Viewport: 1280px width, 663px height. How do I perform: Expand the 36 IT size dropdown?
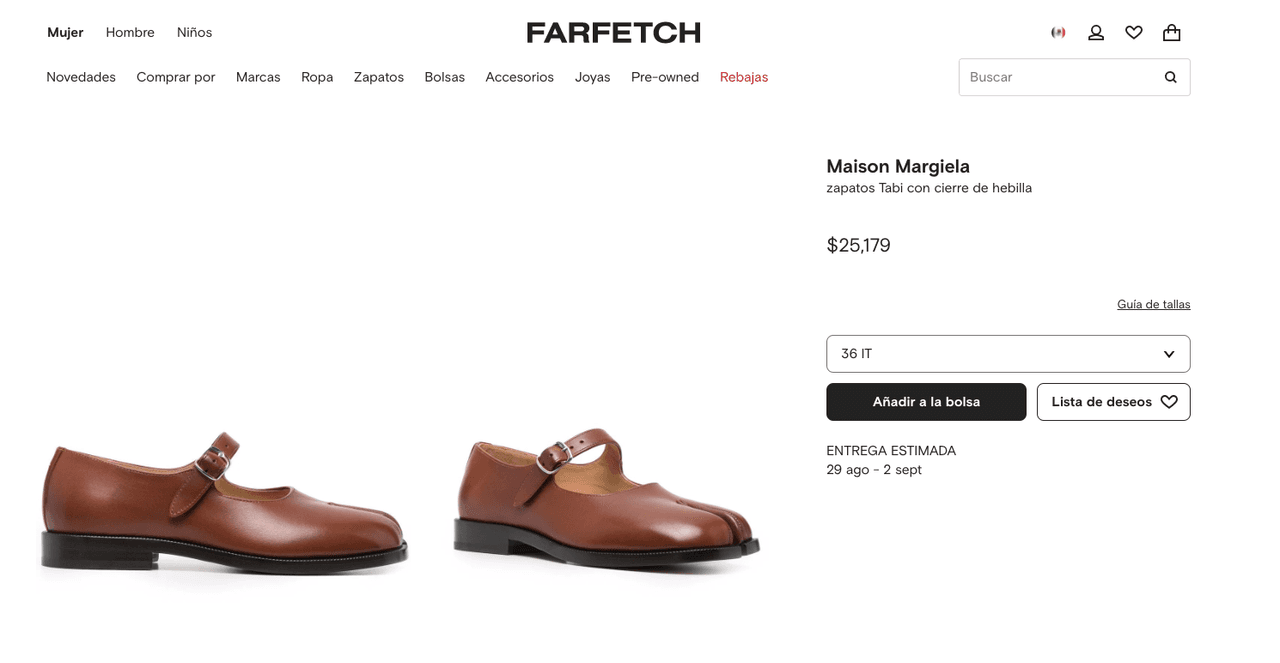[1008, 354]
